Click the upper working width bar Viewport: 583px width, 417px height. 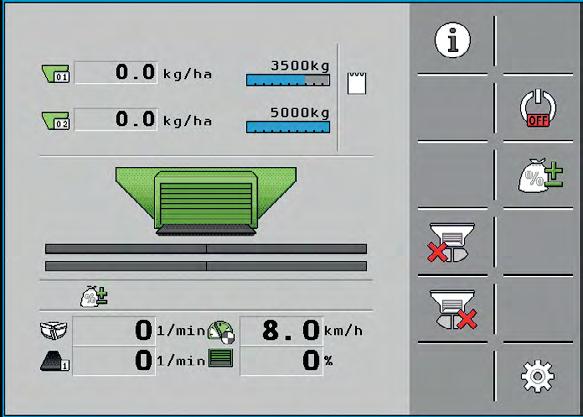(x=206, y=249)
